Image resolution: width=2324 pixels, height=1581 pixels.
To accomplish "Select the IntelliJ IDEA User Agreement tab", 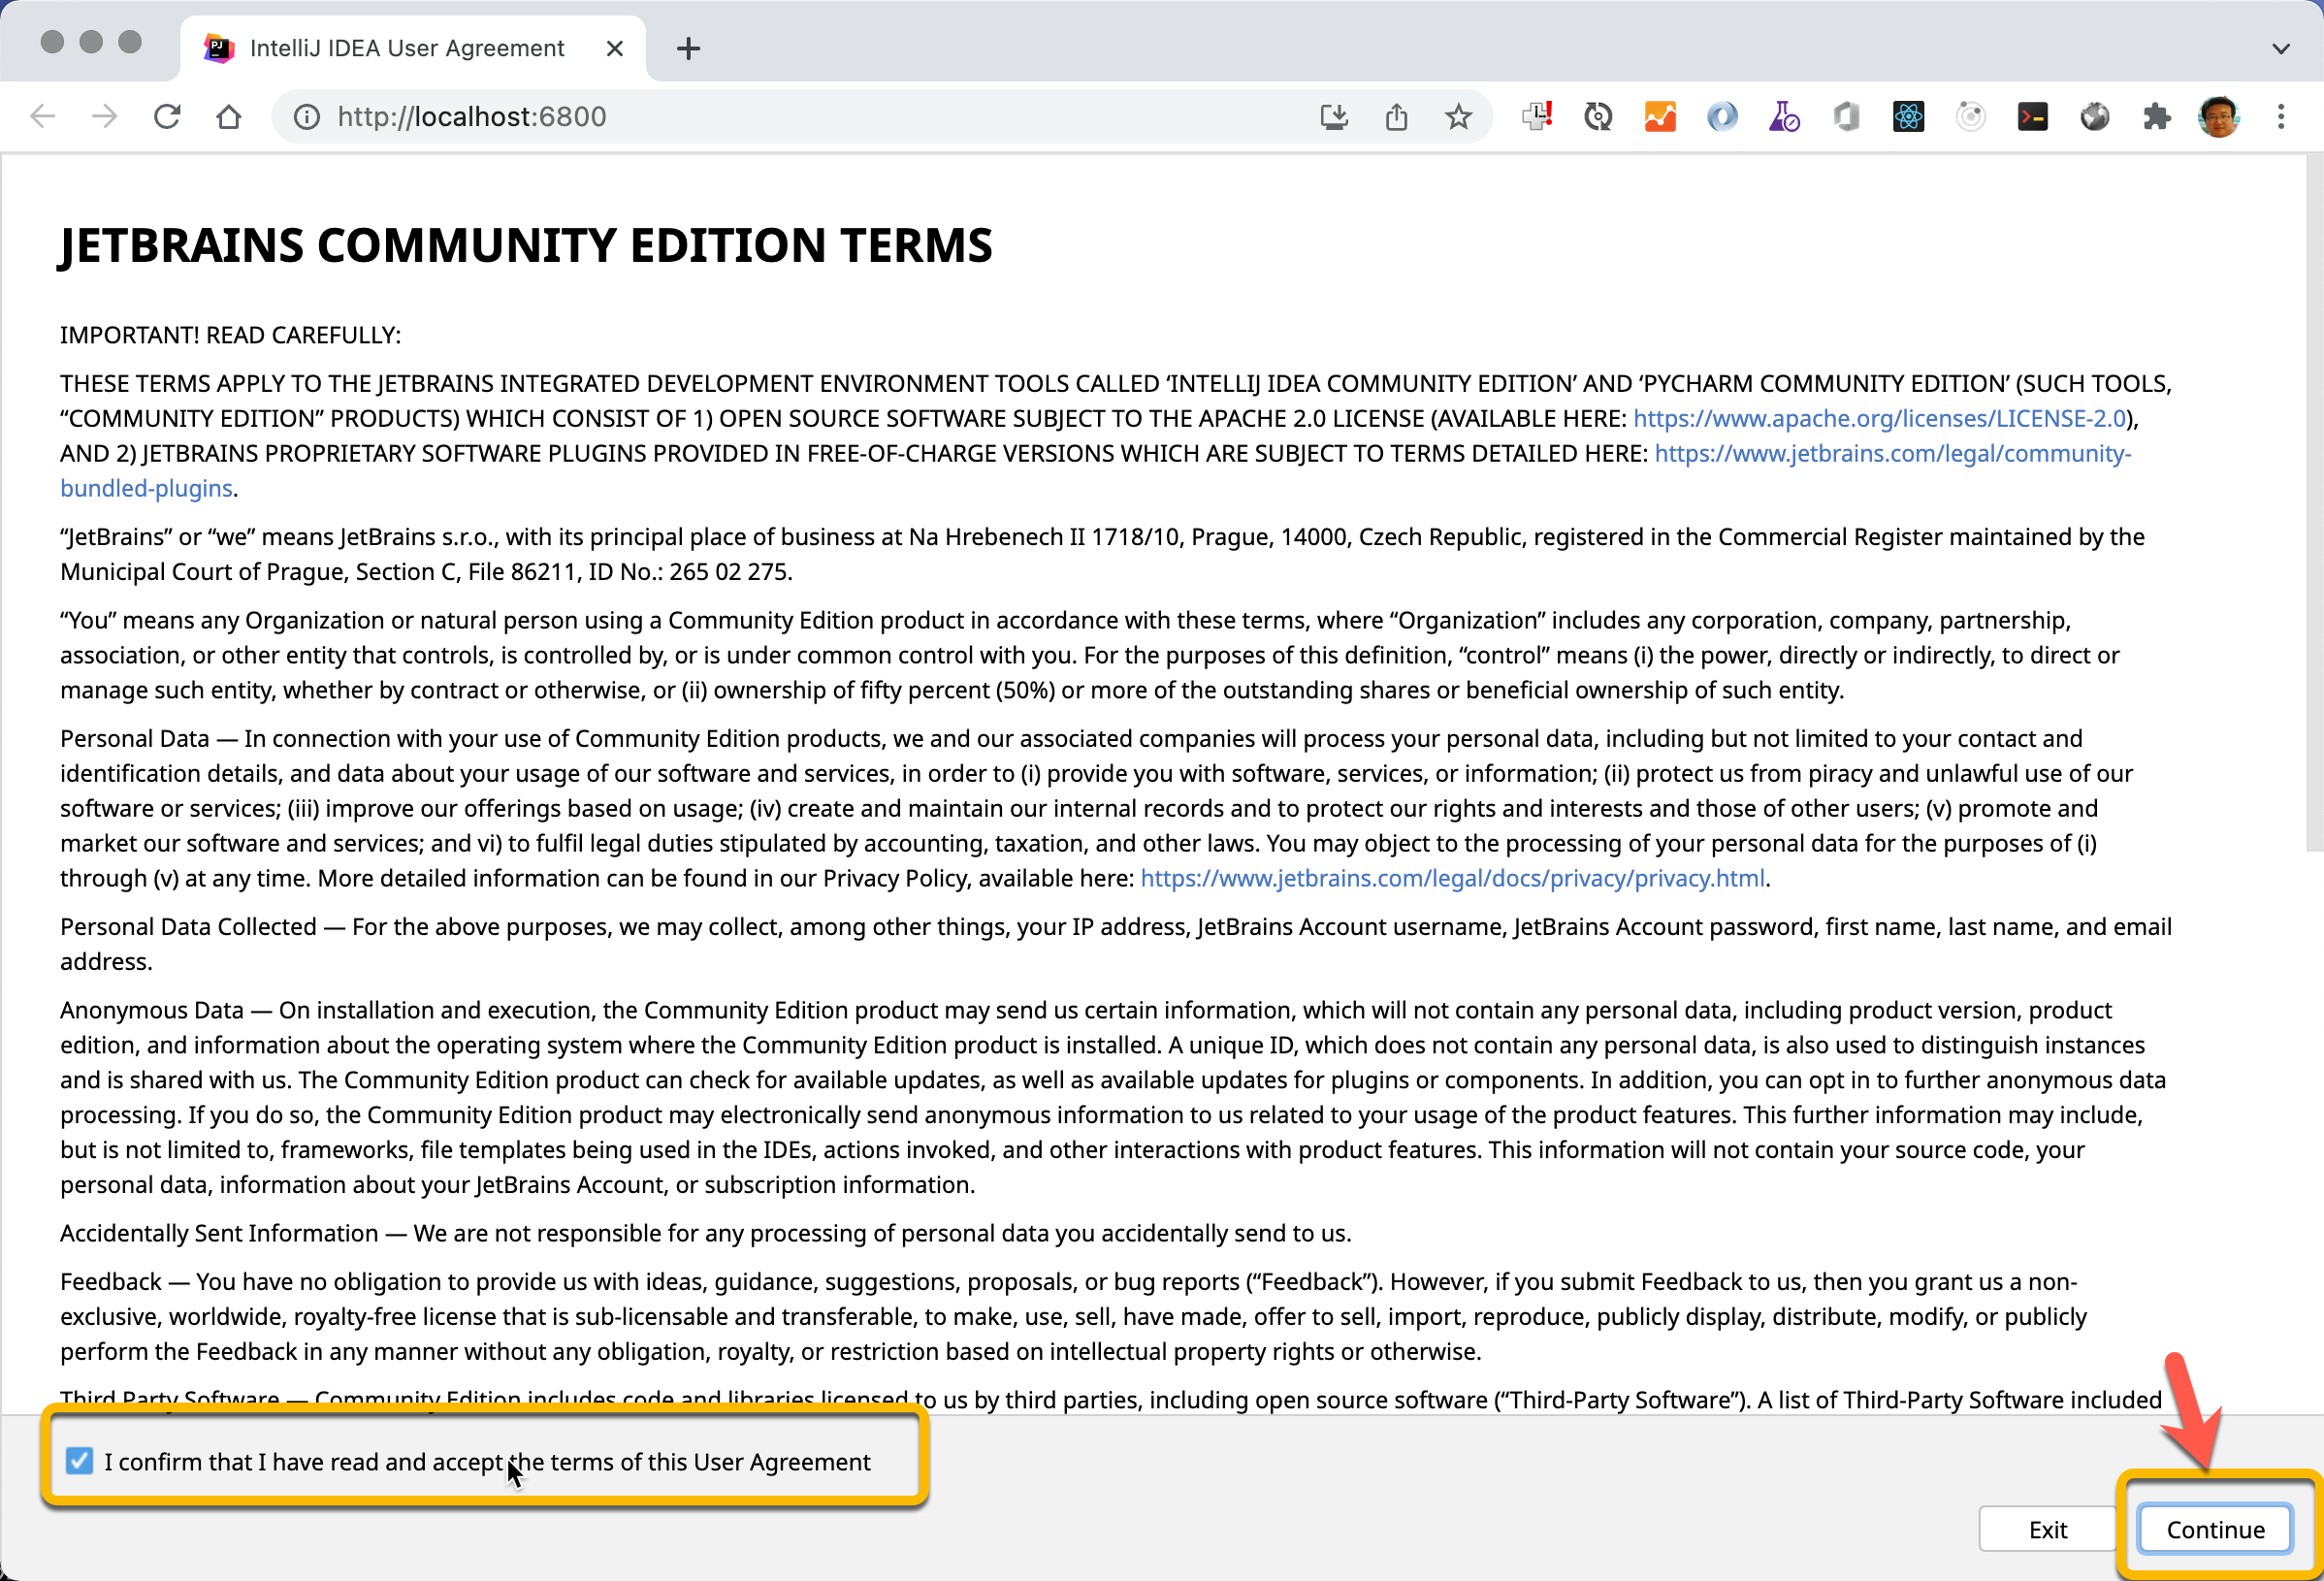I will 413,48.
